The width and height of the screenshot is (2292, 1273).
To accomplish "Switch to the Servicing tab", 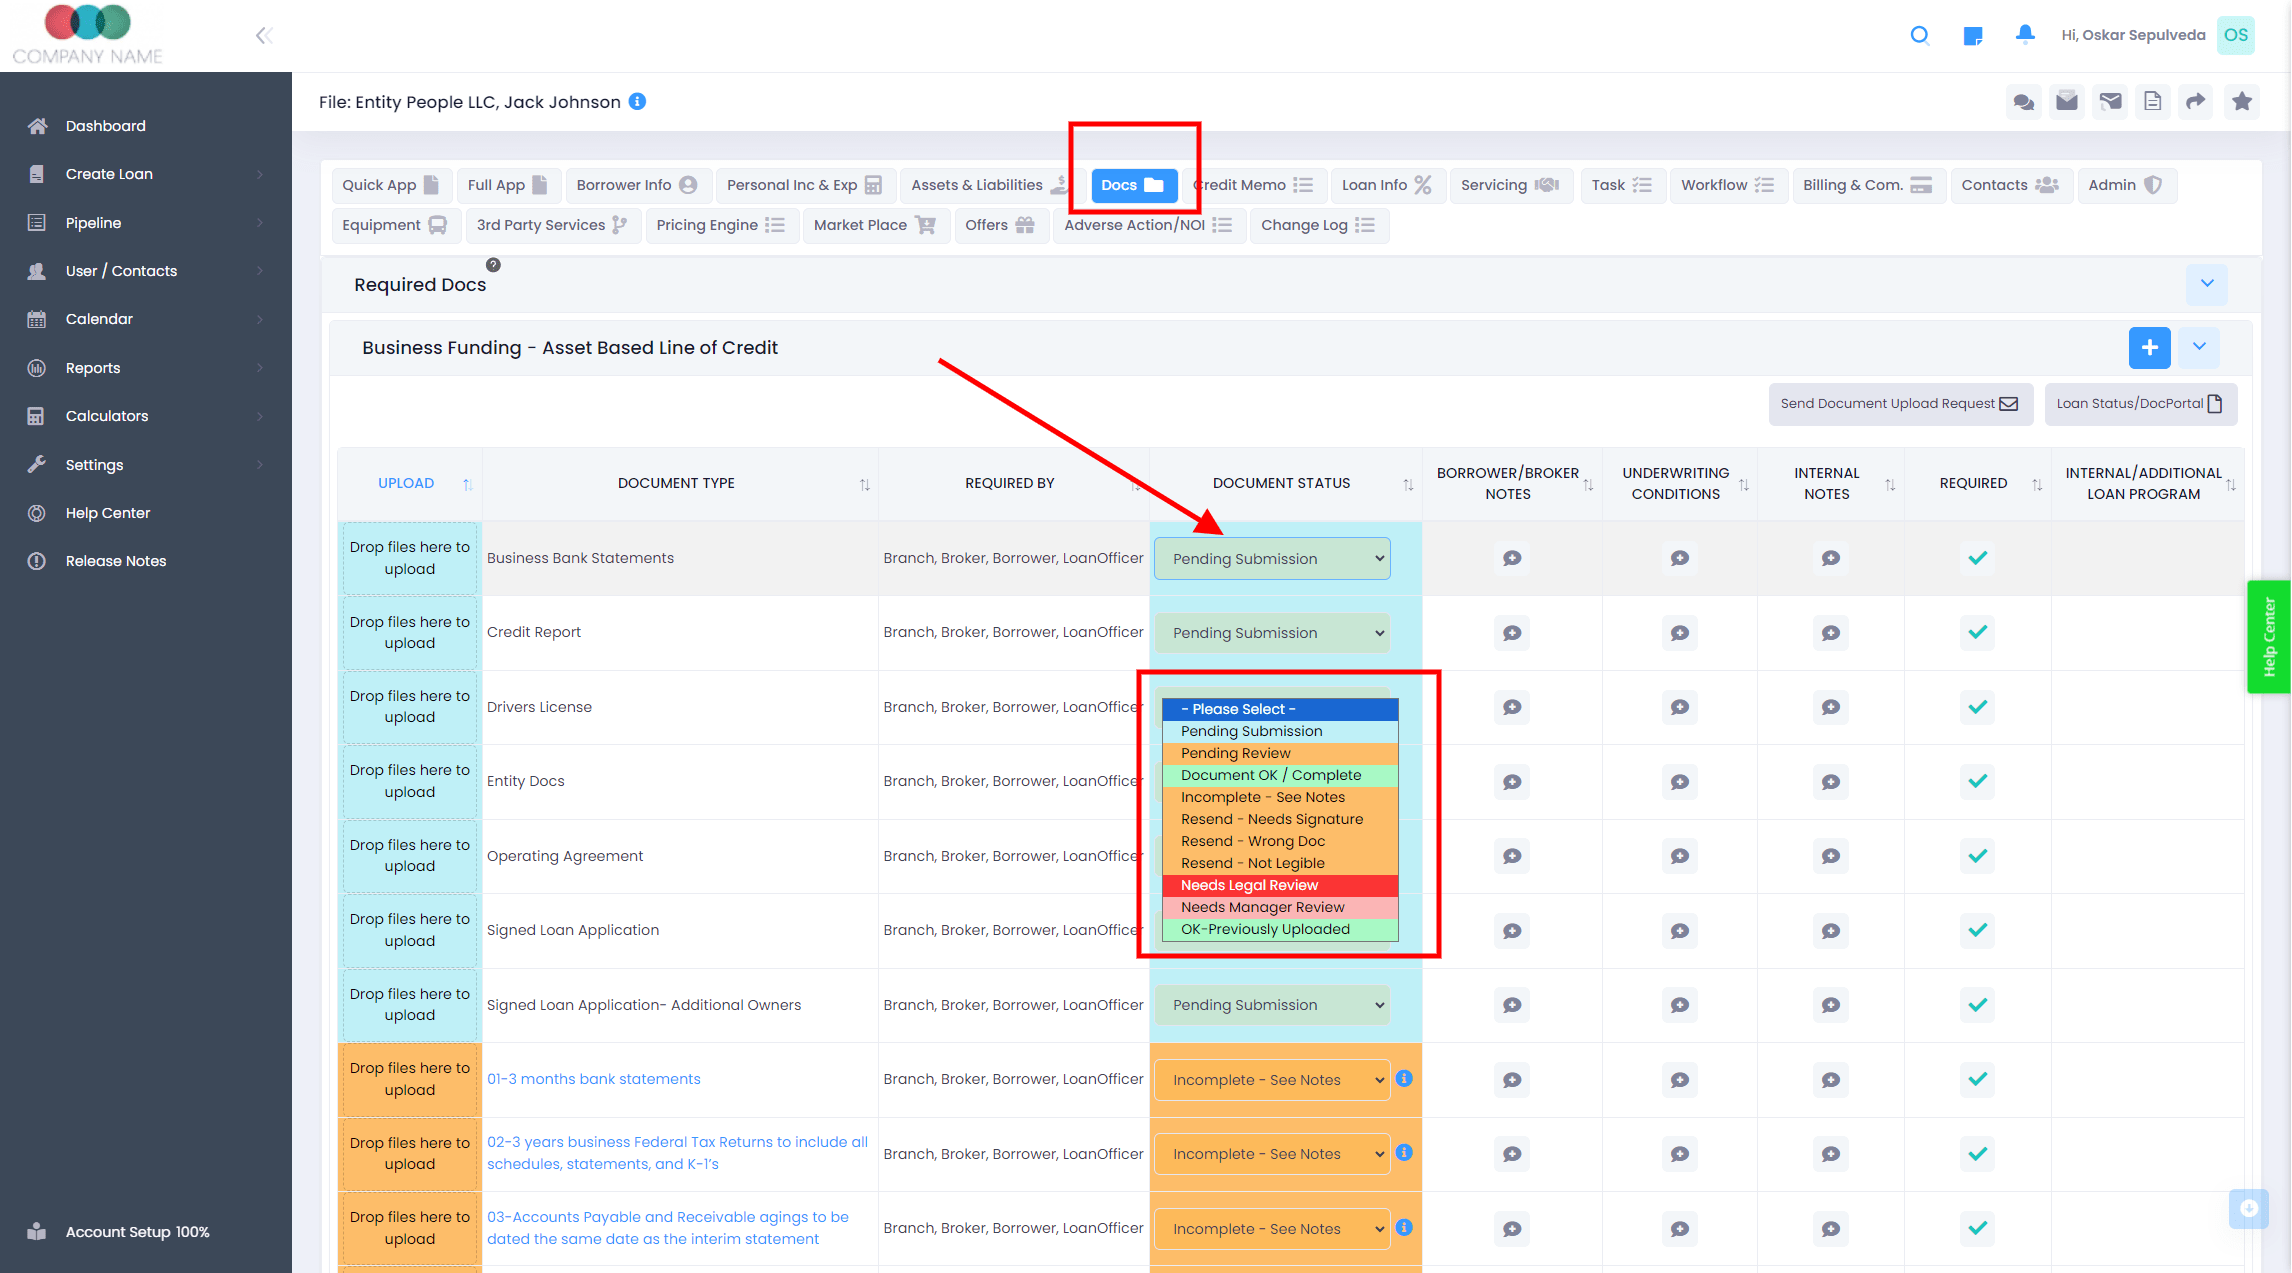I will pyautogui.click(x=1510, y=185).
